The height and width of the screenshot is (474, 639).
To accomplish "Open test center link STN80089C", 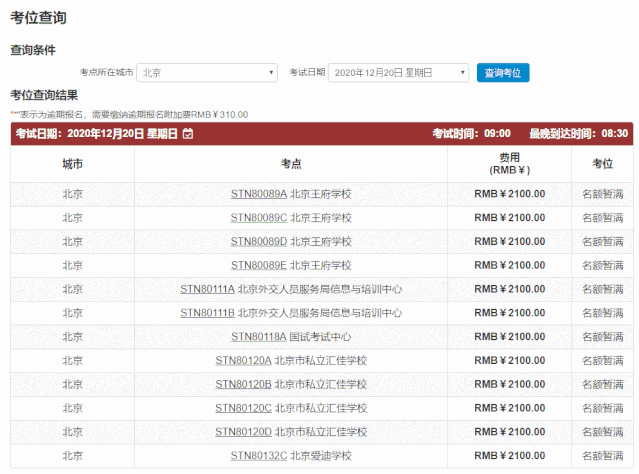I will click(258, 217).
